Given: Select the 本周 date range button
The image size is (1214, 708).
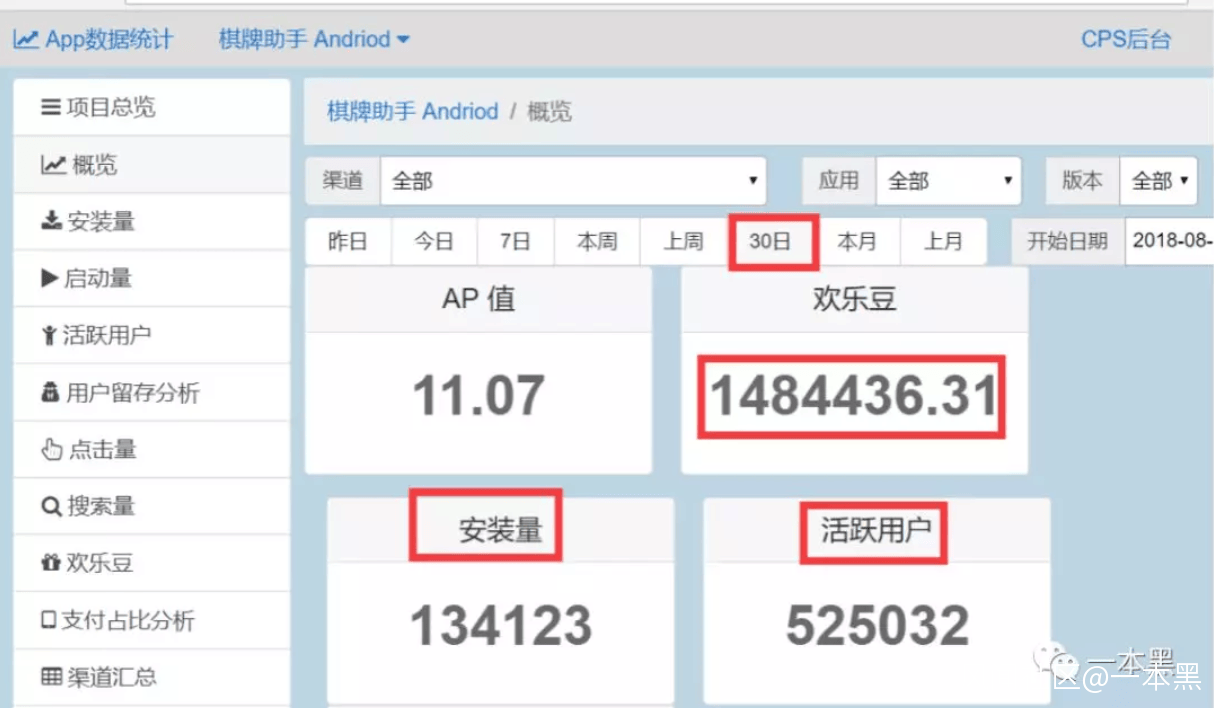Looking at the screenshot, I should click(x=597, y=242).
